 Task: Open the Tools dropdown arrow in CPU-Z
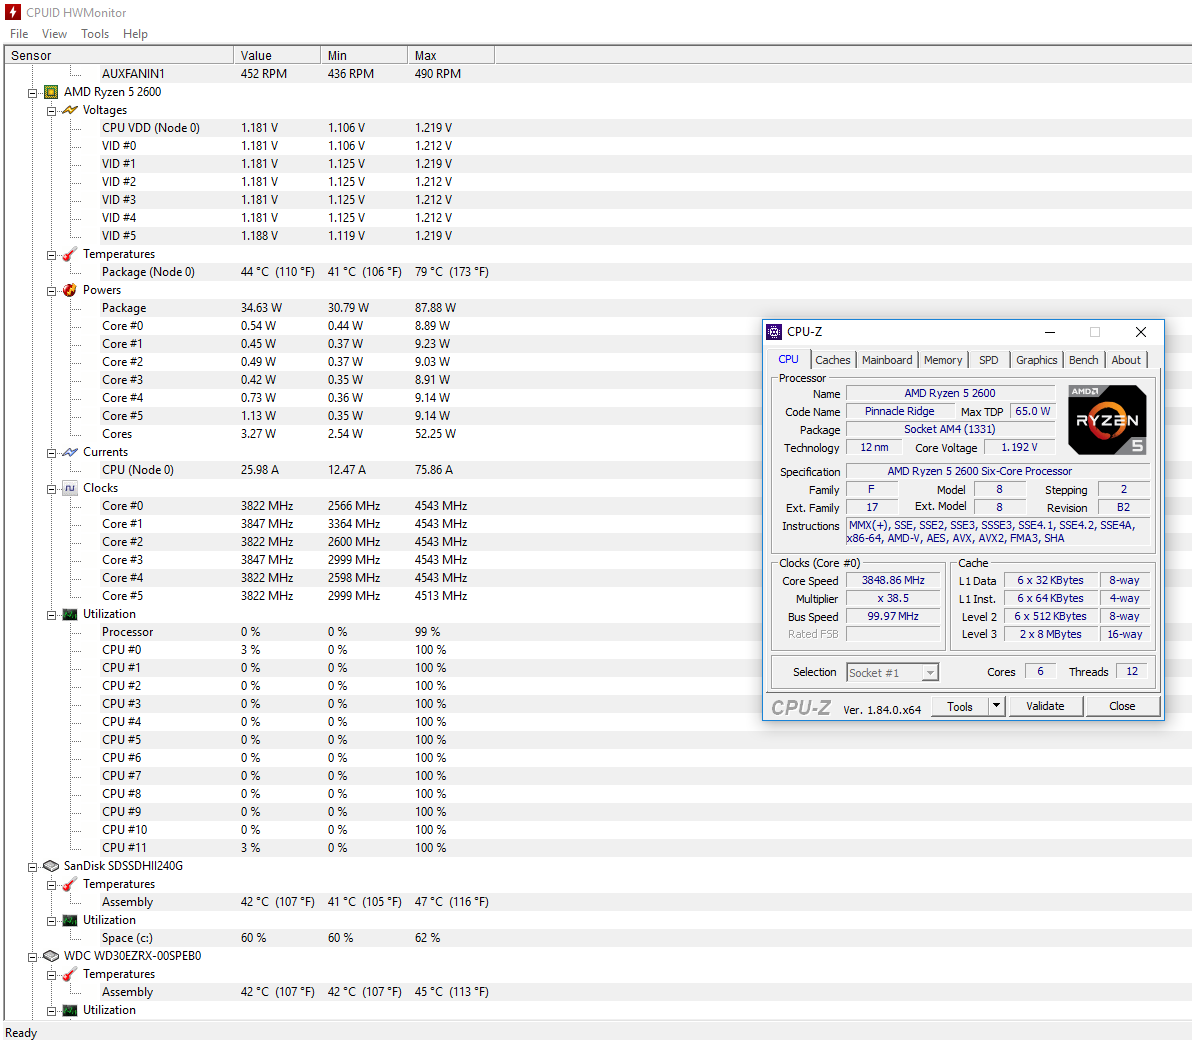(997, 706)
